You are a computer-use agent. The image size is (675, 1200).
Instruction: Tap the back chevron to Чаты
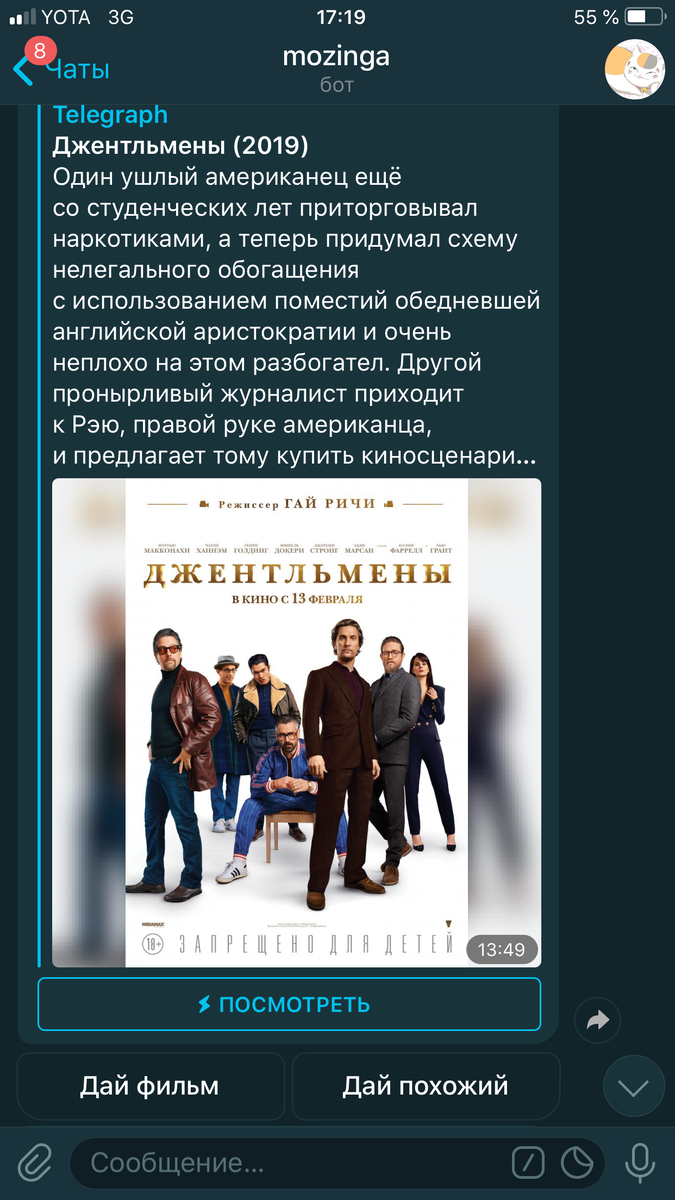(x=22, y=70)
